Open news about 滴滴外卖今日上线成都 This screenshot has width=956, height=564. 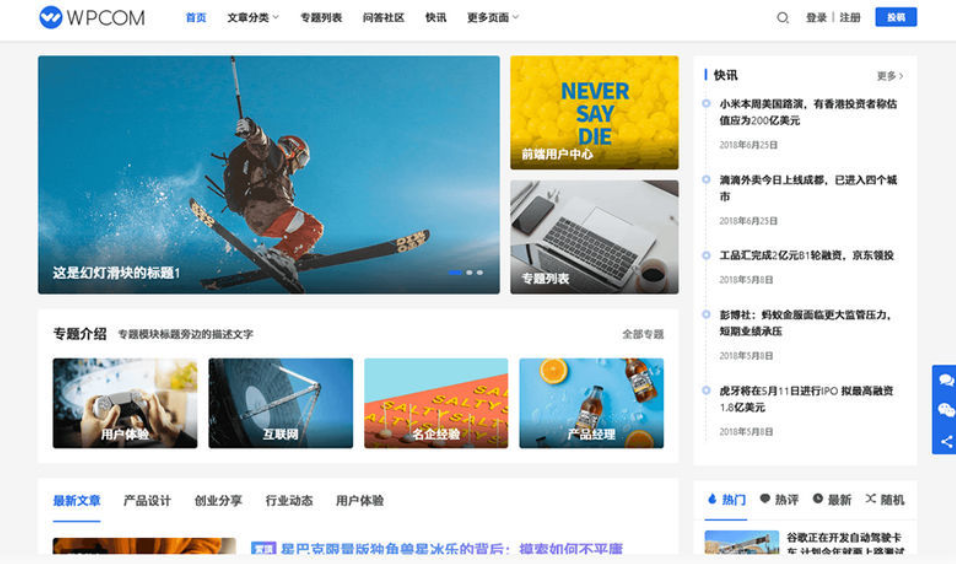pos(808,188)
